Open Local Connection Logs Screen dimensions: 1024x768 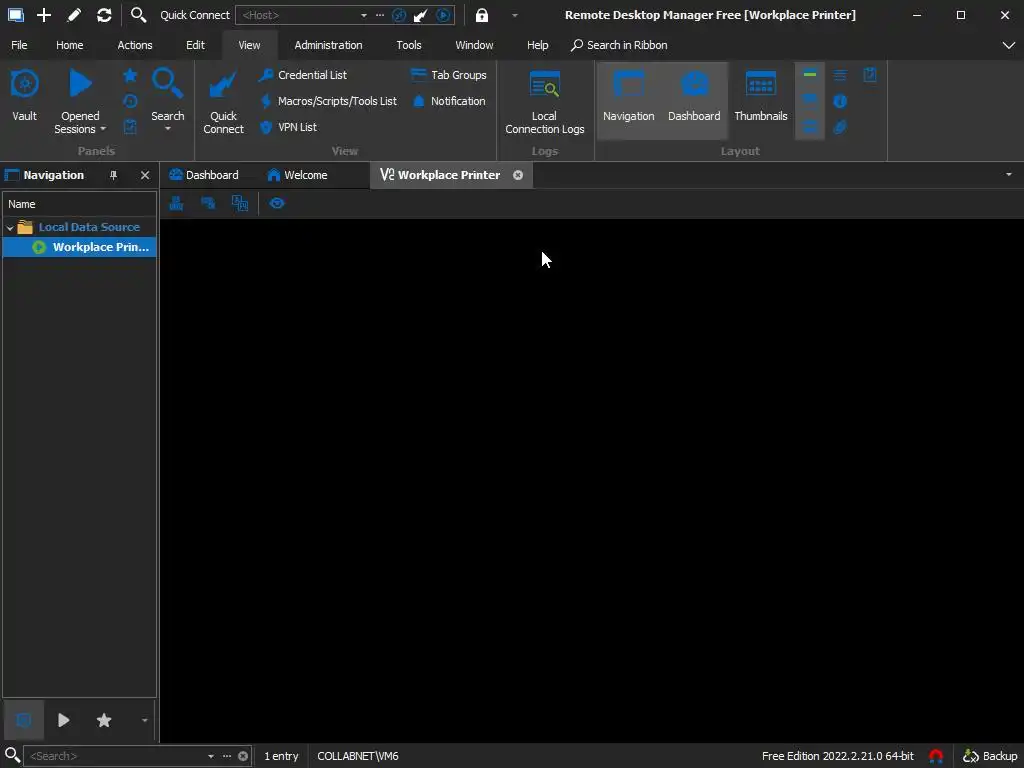click(x=545, y=102)
